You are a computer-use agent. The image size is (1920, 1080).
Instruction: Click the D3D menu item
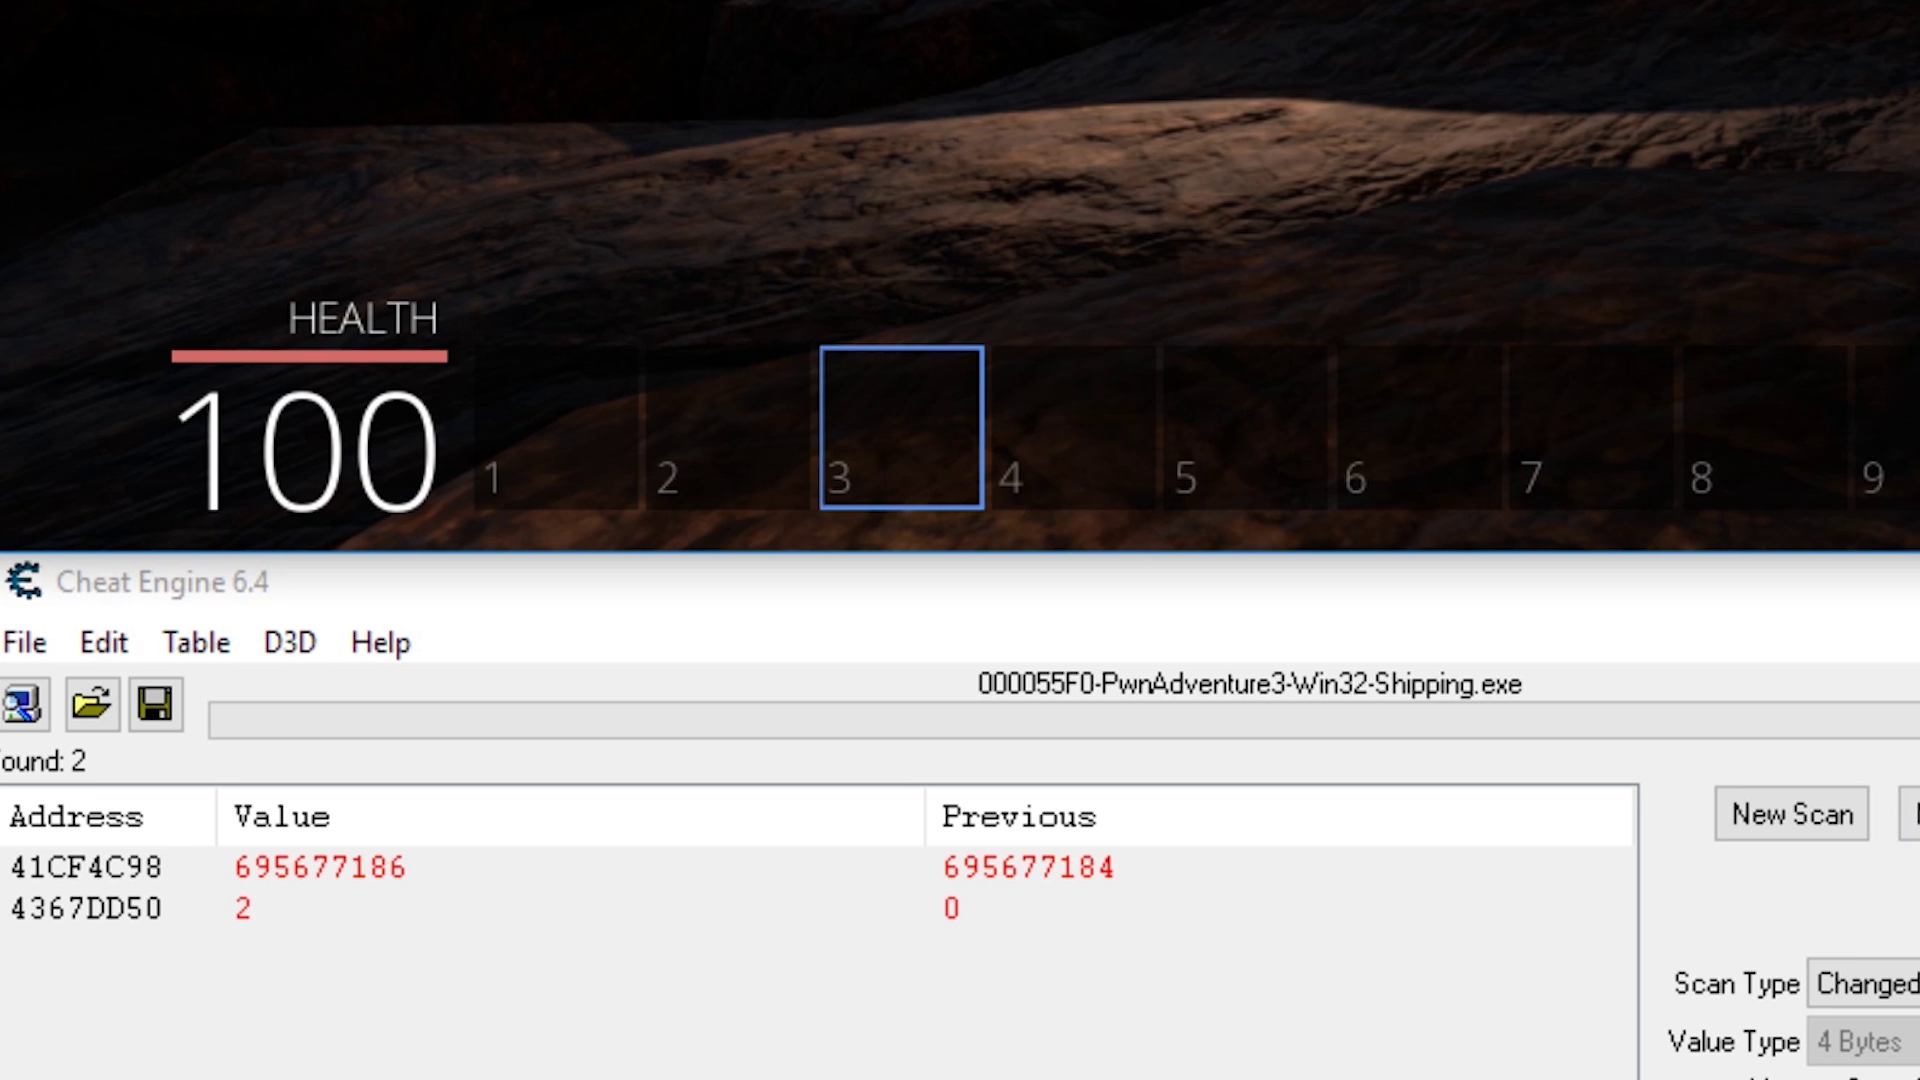[x=289, y=642]
